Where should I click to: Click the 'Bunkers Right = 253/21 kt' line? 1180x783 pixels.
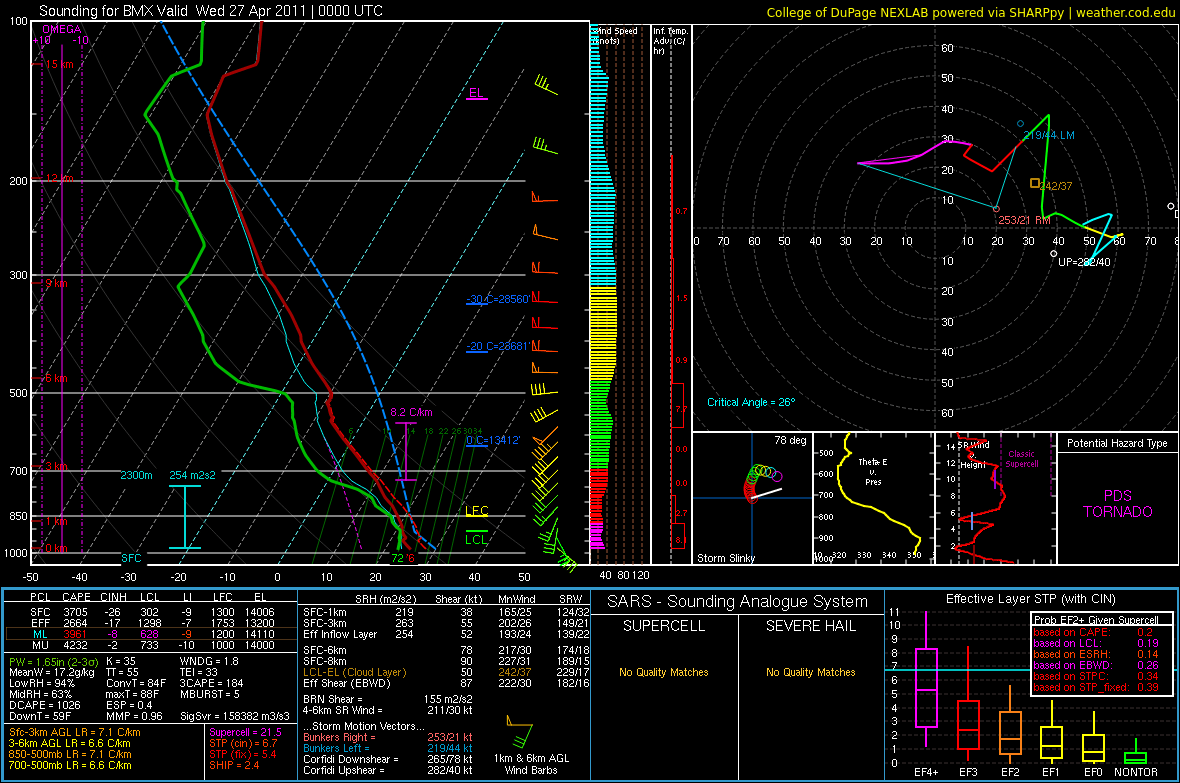(388, 737)
